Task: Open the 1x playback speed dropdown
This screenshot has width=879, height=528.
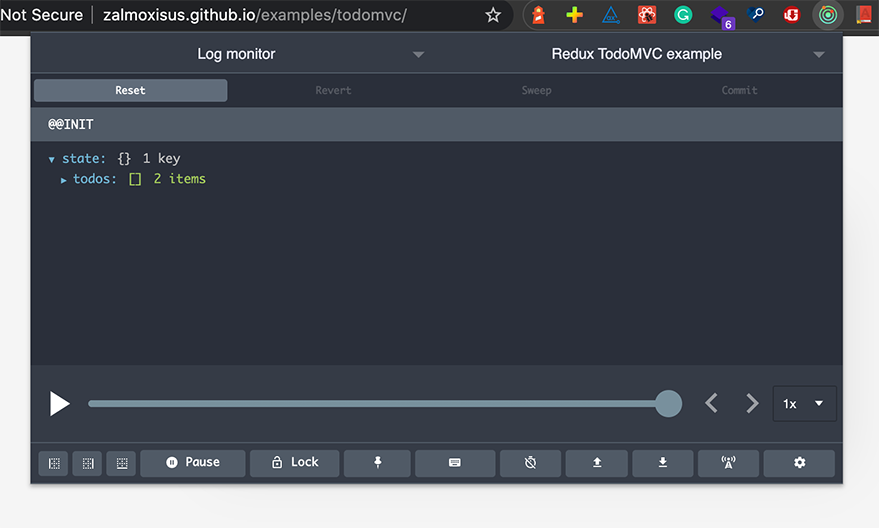Action: tap(804, 404)
